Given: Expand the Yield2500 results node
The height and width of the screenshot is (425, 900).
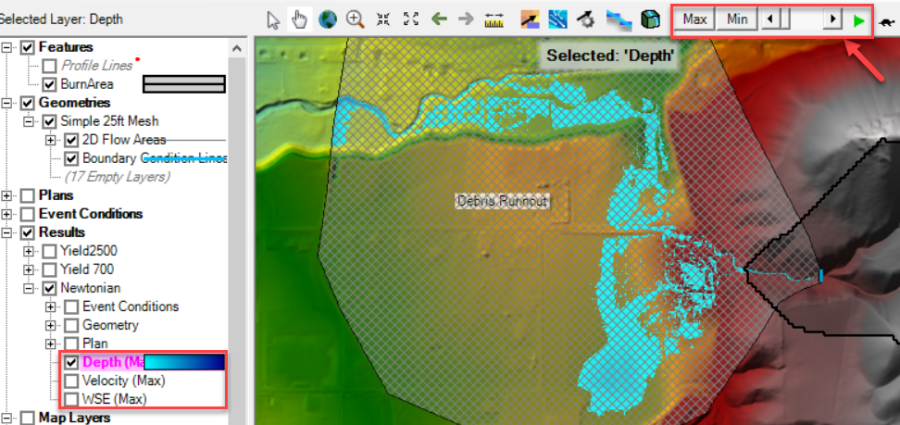Looking at the screenshot, I should pos(29,251).
